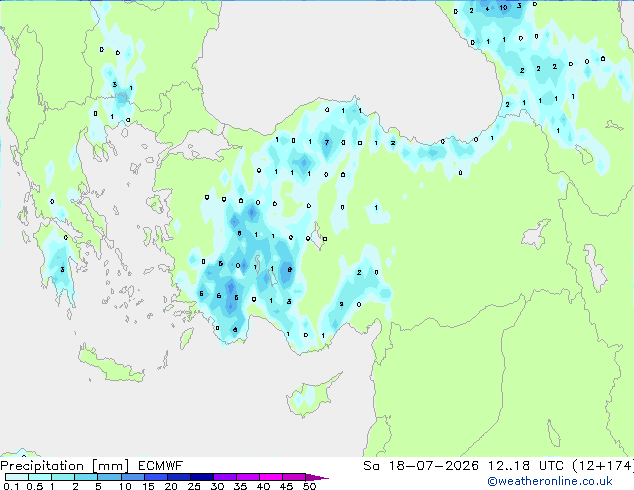Screen dimensions: 634x490
Task: Open the weatheronline.co.uk link
Action: pyautogui.click(x=550, y=481)
